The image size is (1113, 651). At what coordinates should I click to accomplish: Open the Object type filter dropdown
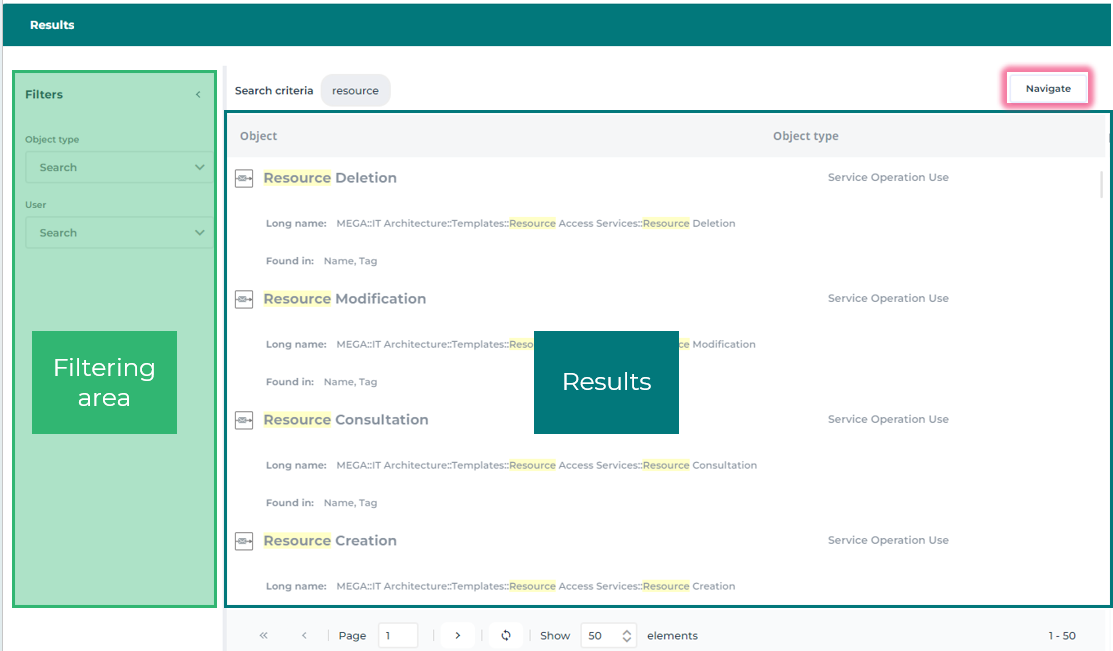point(119,167)
